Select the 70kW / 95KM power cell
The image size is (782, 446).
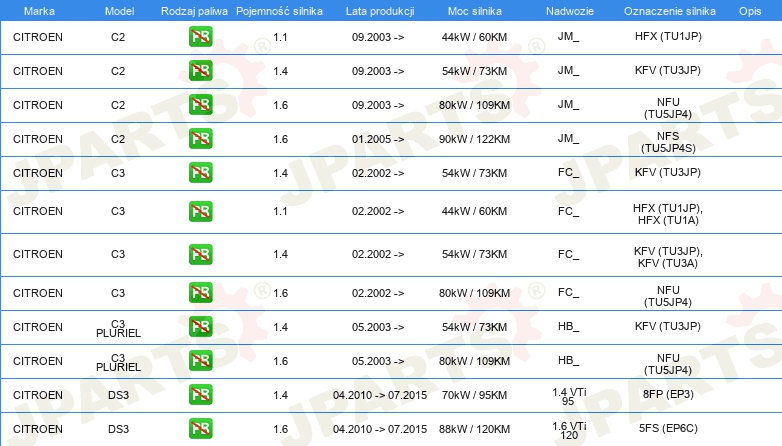click(474, 395)
